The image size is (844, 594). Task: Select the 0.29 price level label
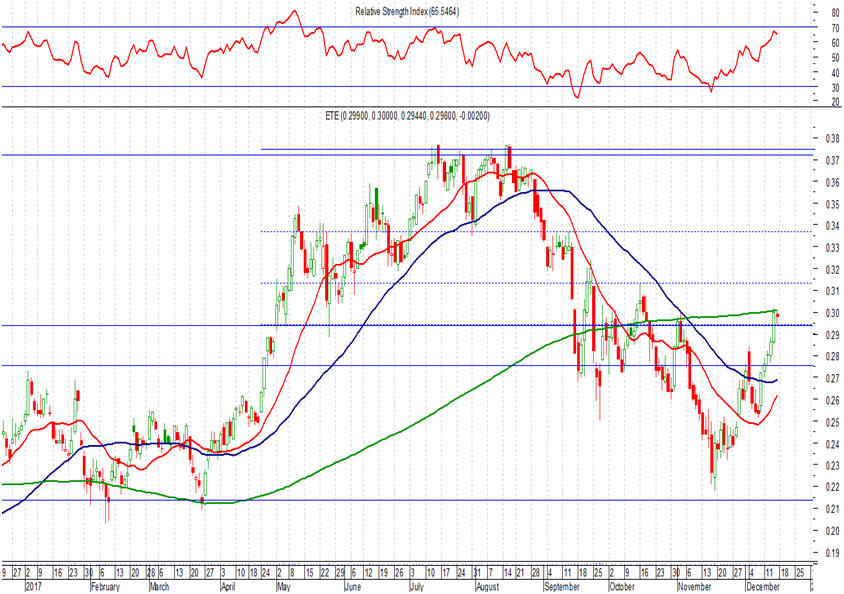coord(833,335)
